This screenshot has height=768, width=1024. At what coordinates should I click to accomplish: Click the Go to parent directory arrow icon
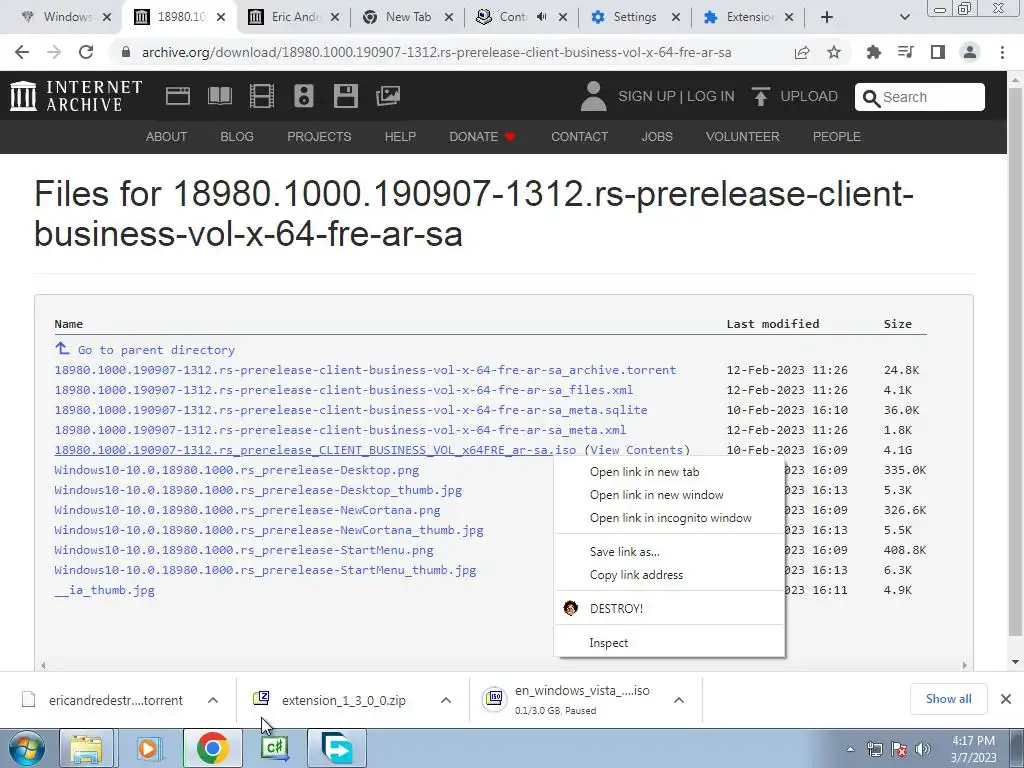pyautogui.click(x=62, y=349)
